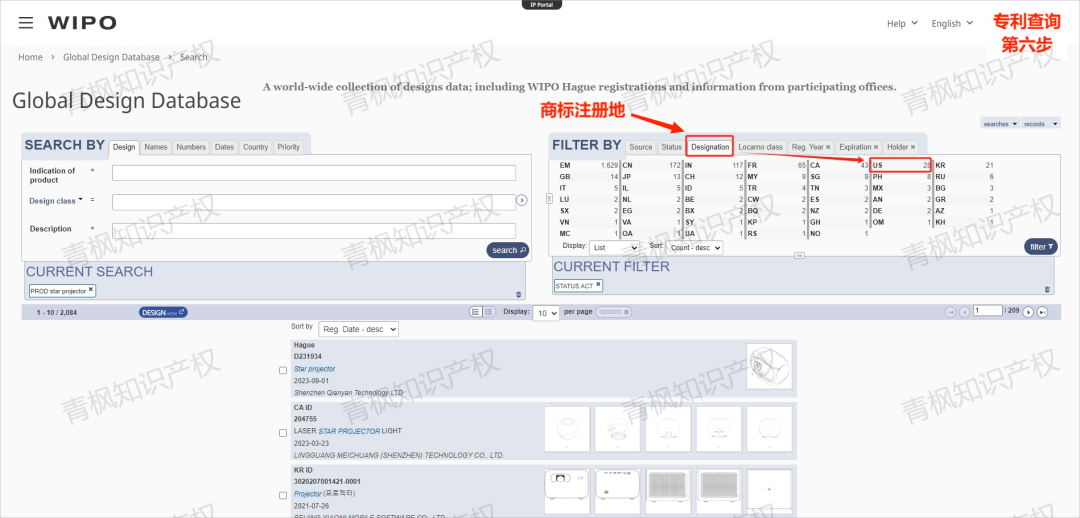Open the Star projector result title
1080x518 pixels.
coord(313,369)
